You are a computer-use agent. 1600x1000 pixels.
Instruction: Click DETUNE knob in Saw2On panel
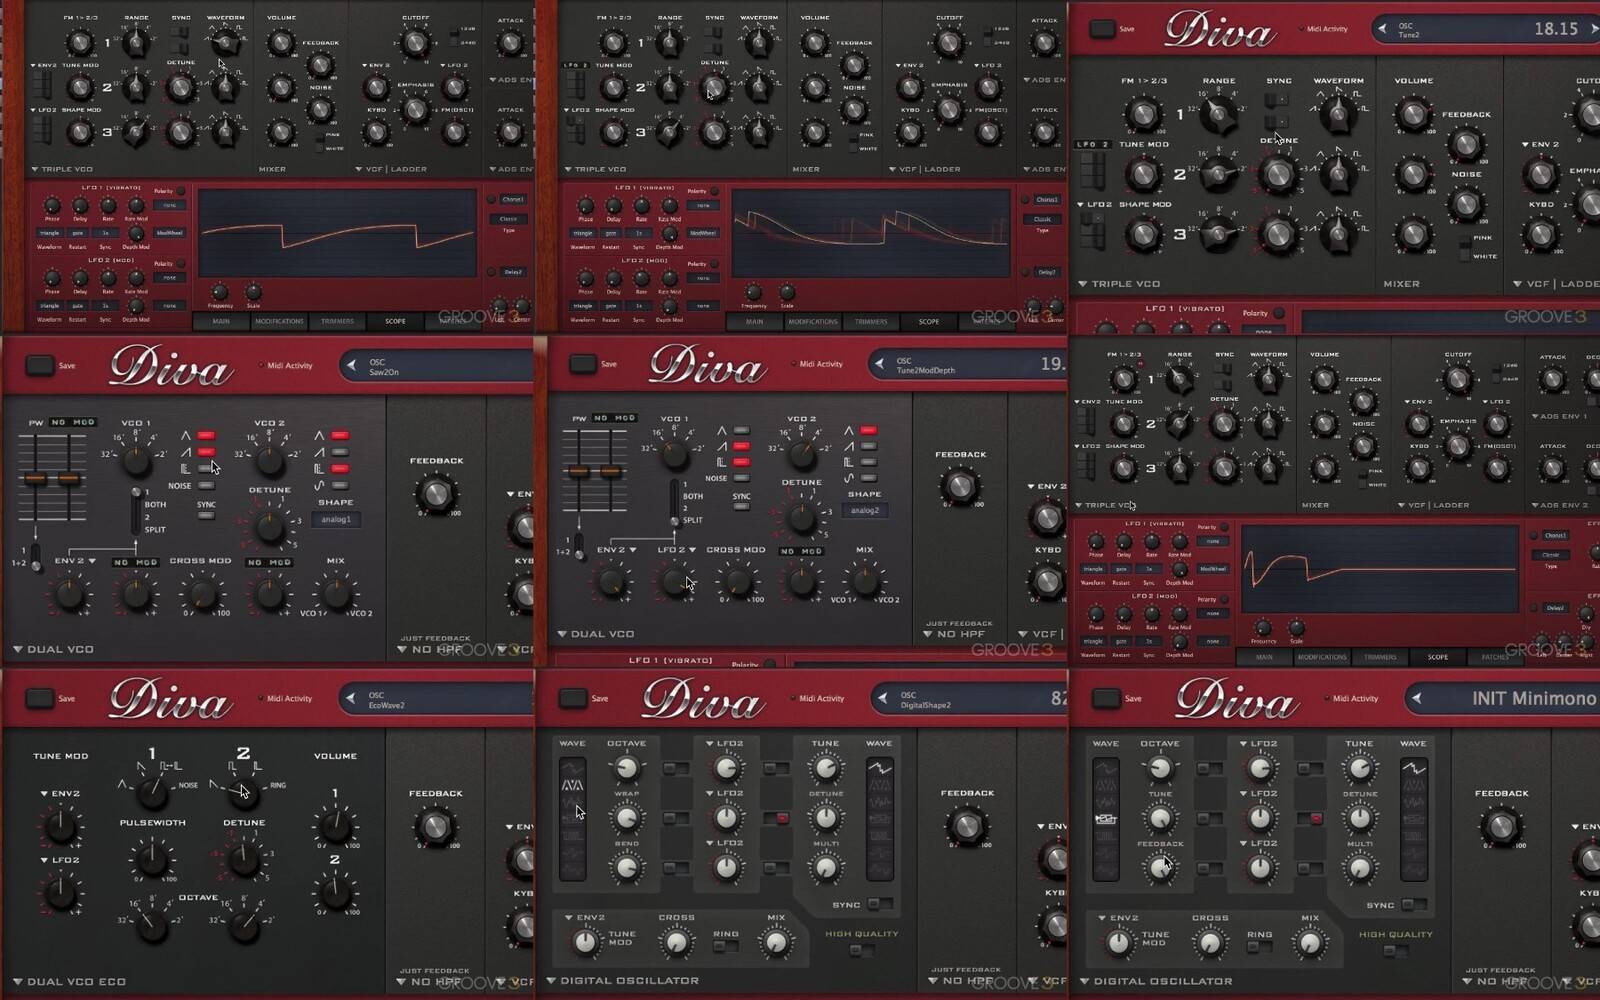point(269,526)
